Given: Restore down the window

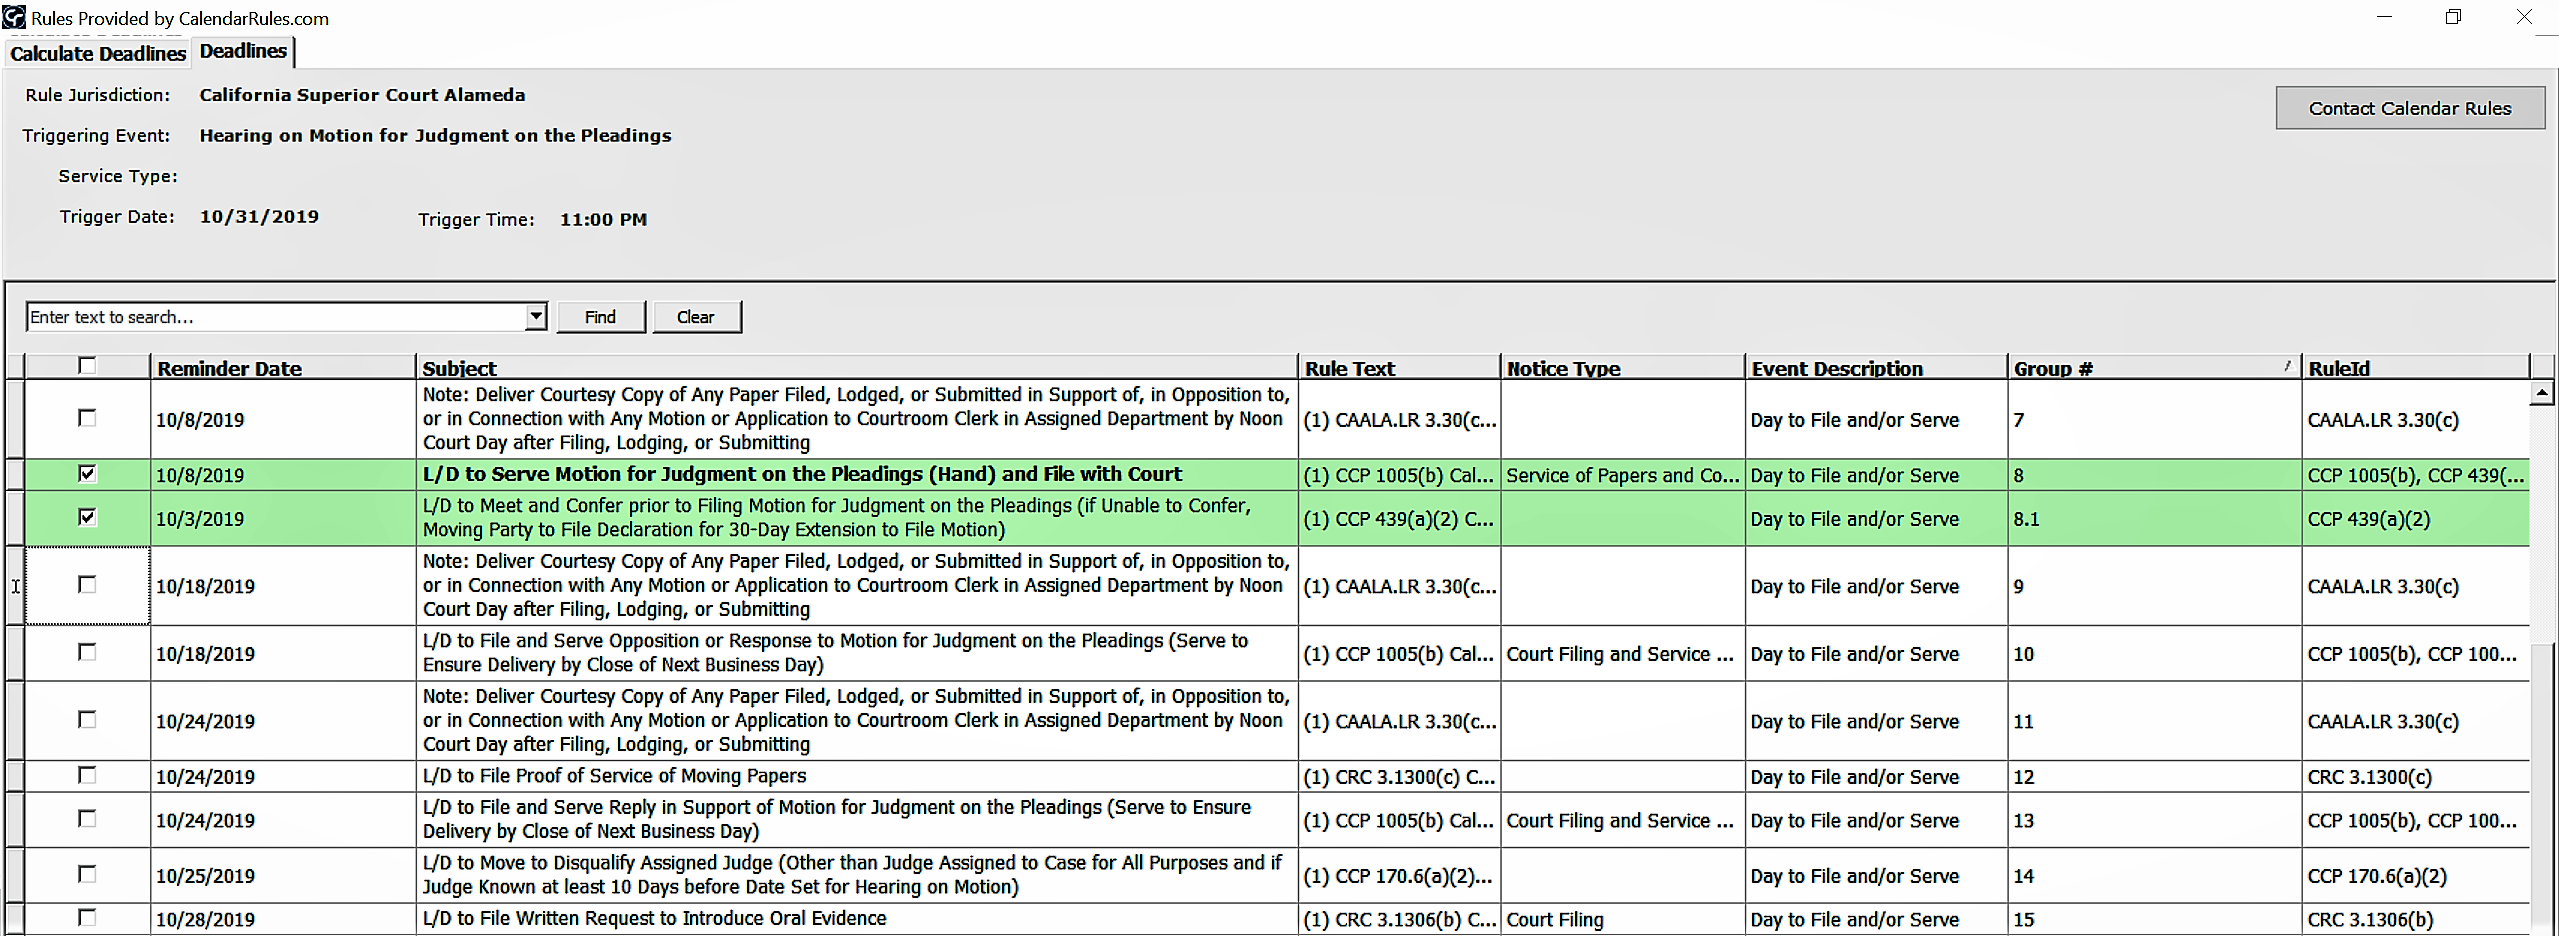Looking at the screenshot, I should (2453, 17).
